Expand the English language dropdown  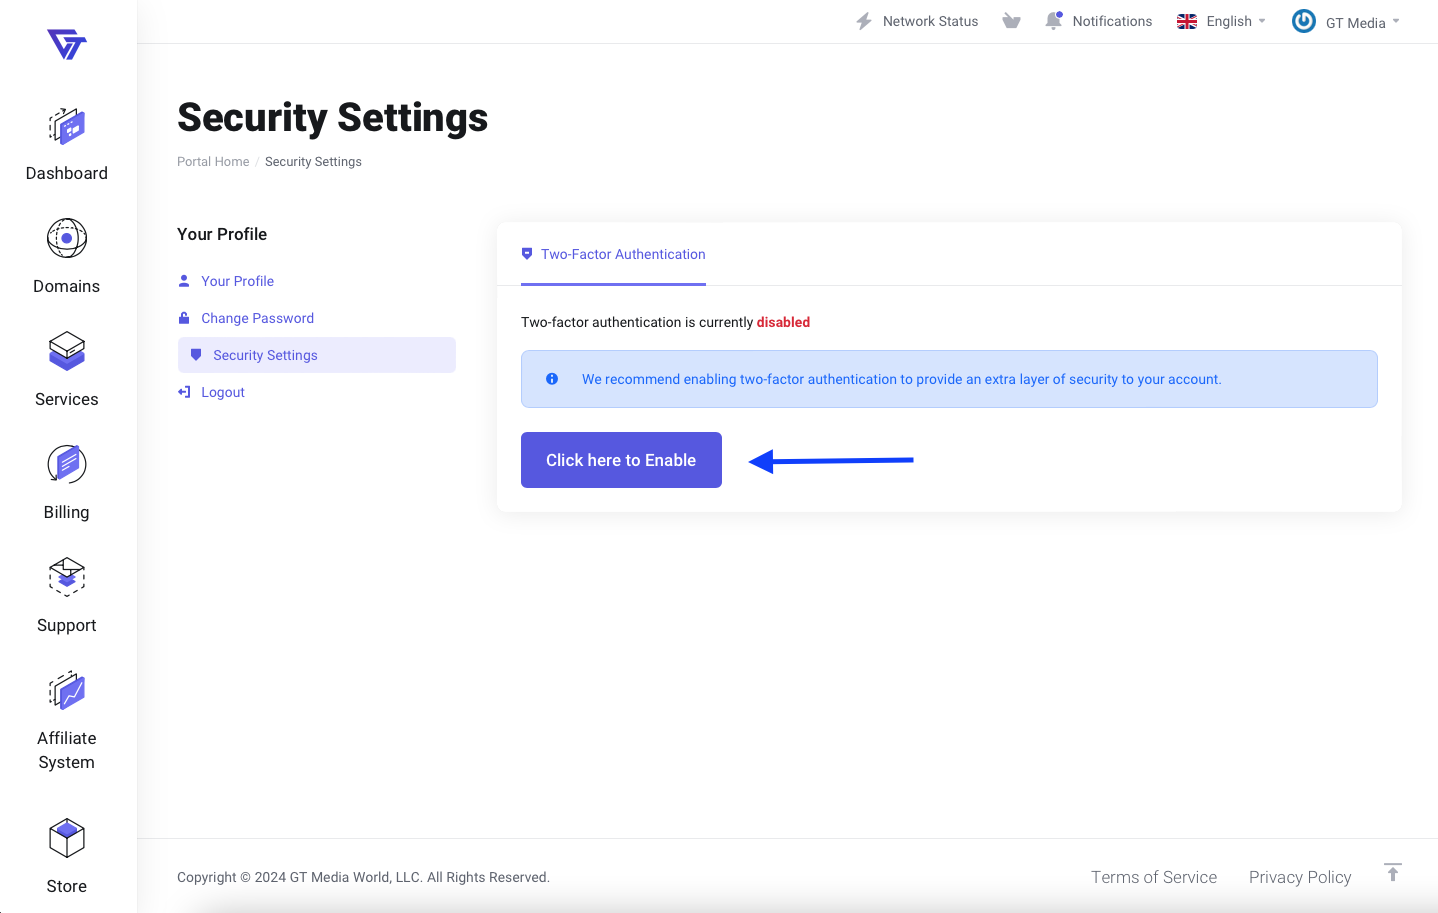pyautogui.click(x=1221, y=21)
